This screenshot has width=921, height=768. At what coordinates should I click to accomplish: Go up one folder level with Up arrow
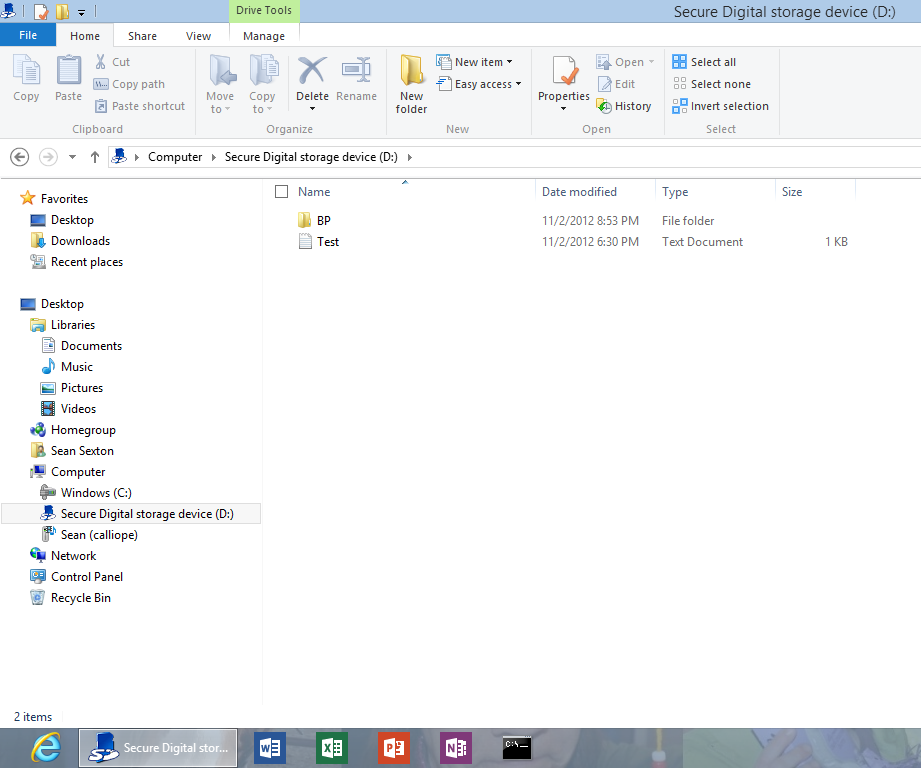pos(95,157)
